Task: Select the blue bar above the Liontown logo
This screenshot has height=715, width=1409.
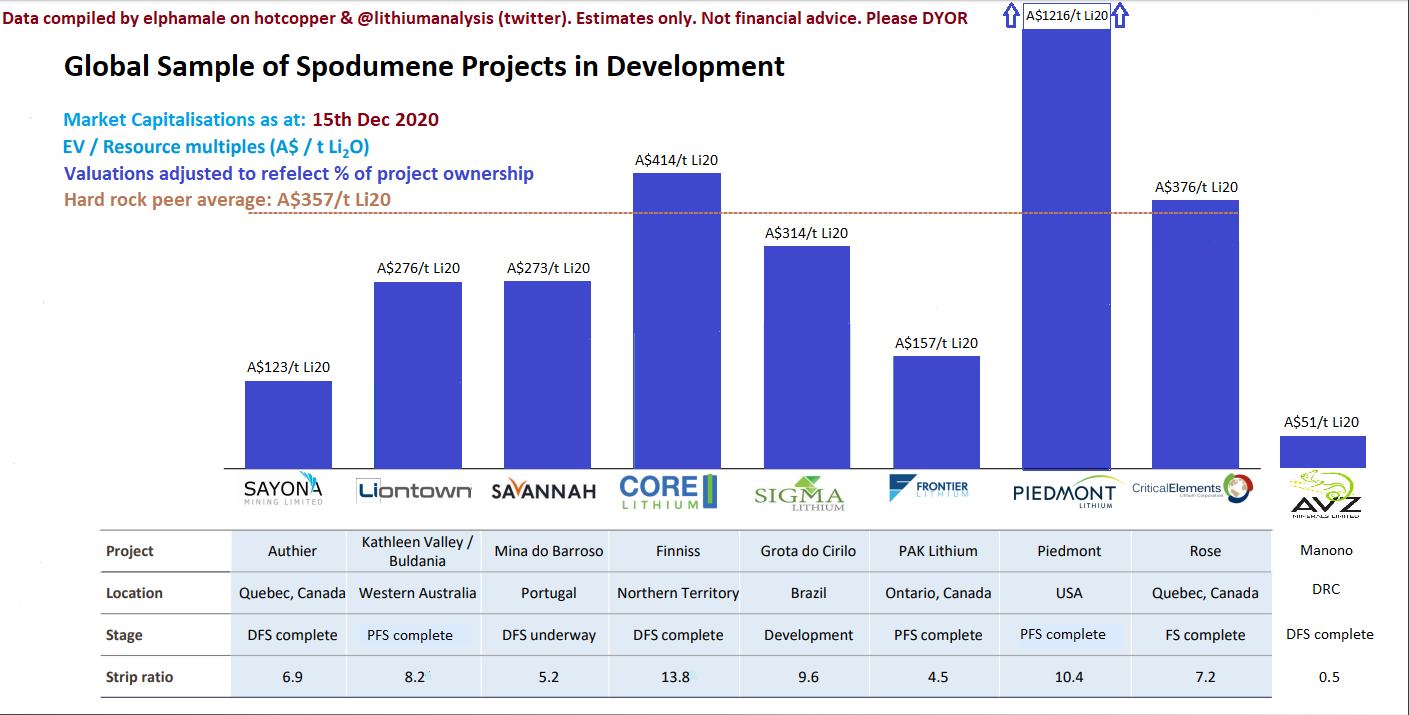Action: pos(418,375)
